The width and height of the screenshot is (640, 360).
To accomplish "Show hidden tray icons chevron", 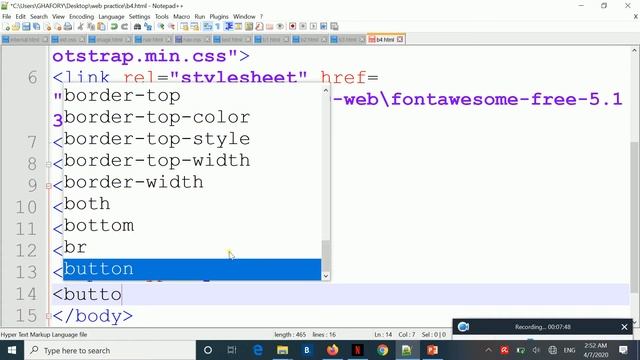I will click(488, 350).
